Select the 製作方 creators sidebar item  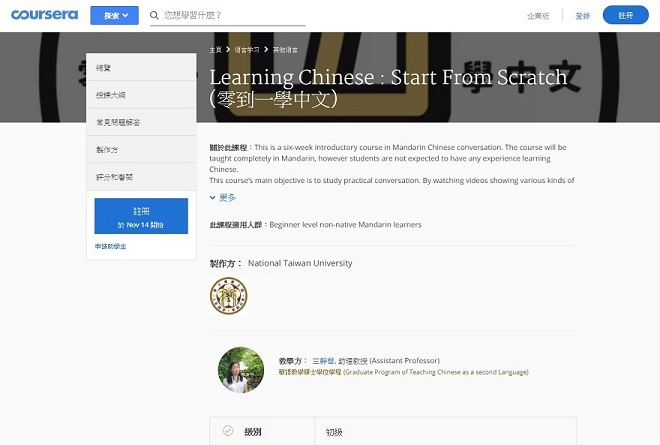pos(141,149)
